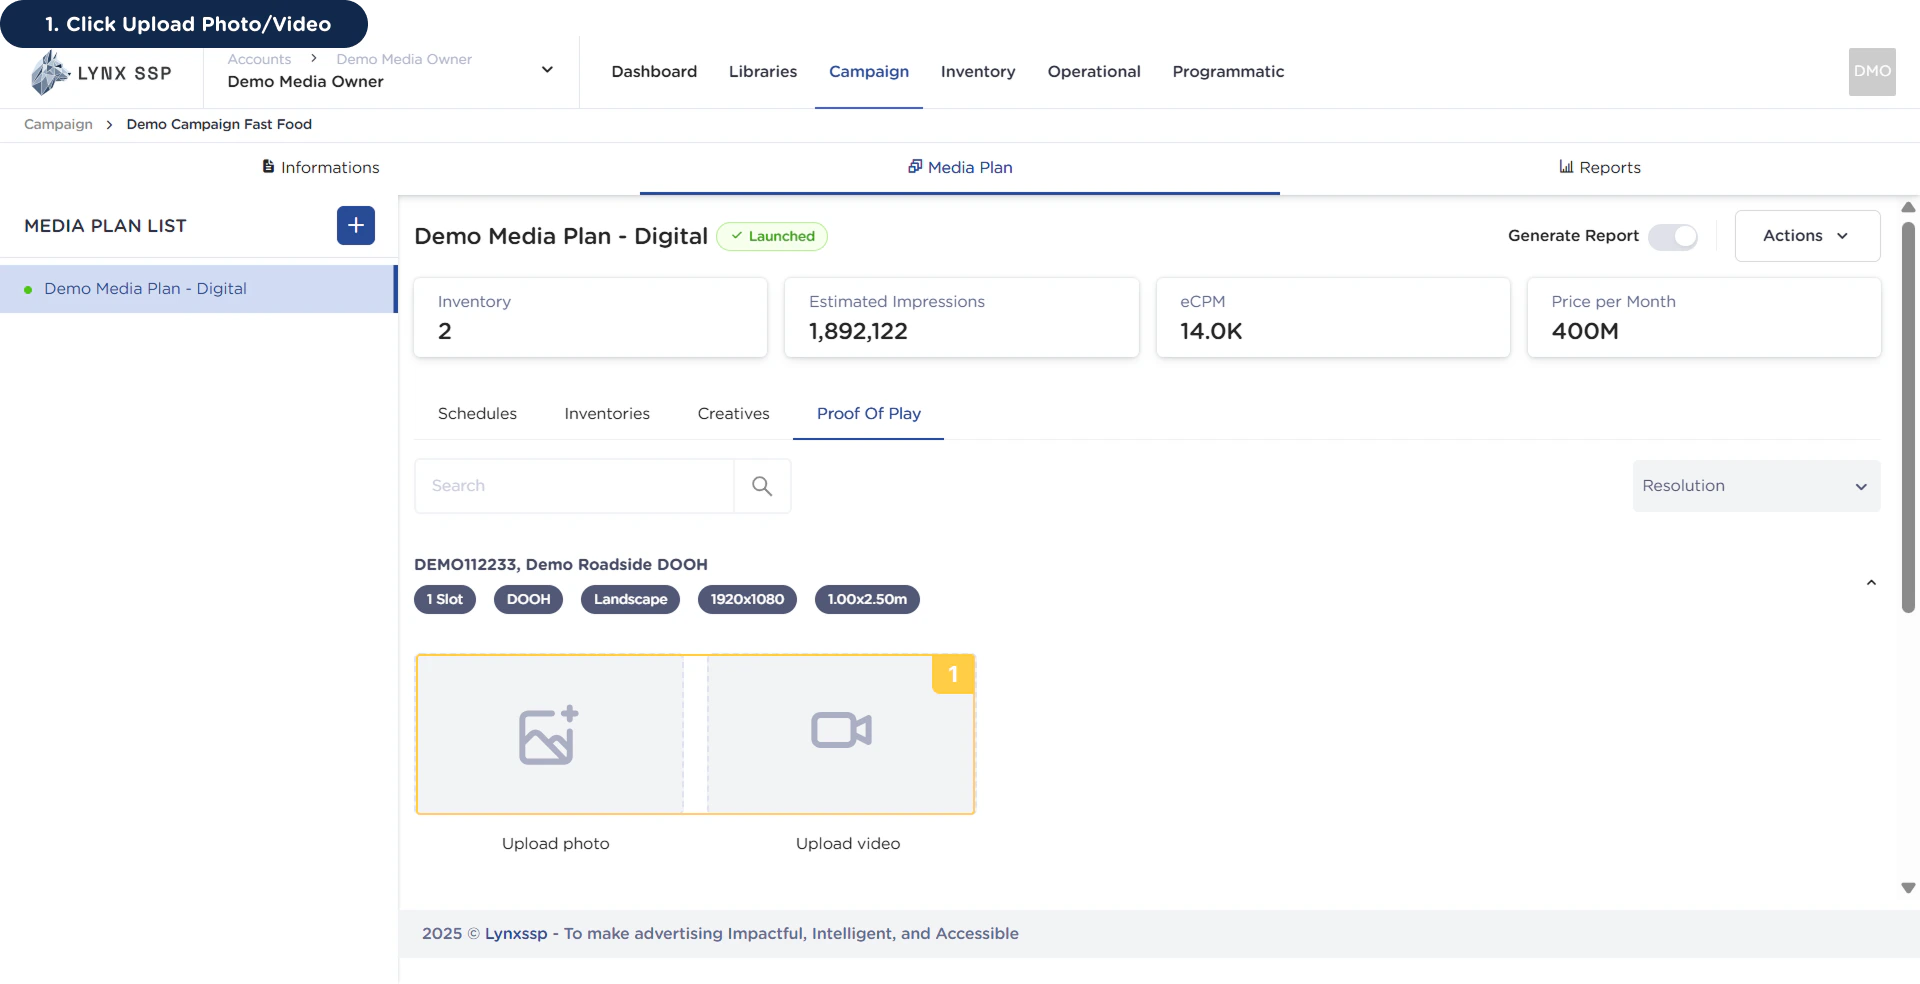Image resolution: width=1920 pixels, height=984 pixels.
Task: Click the scrollbar down arrow
Action: click(x=1907, y=888)
